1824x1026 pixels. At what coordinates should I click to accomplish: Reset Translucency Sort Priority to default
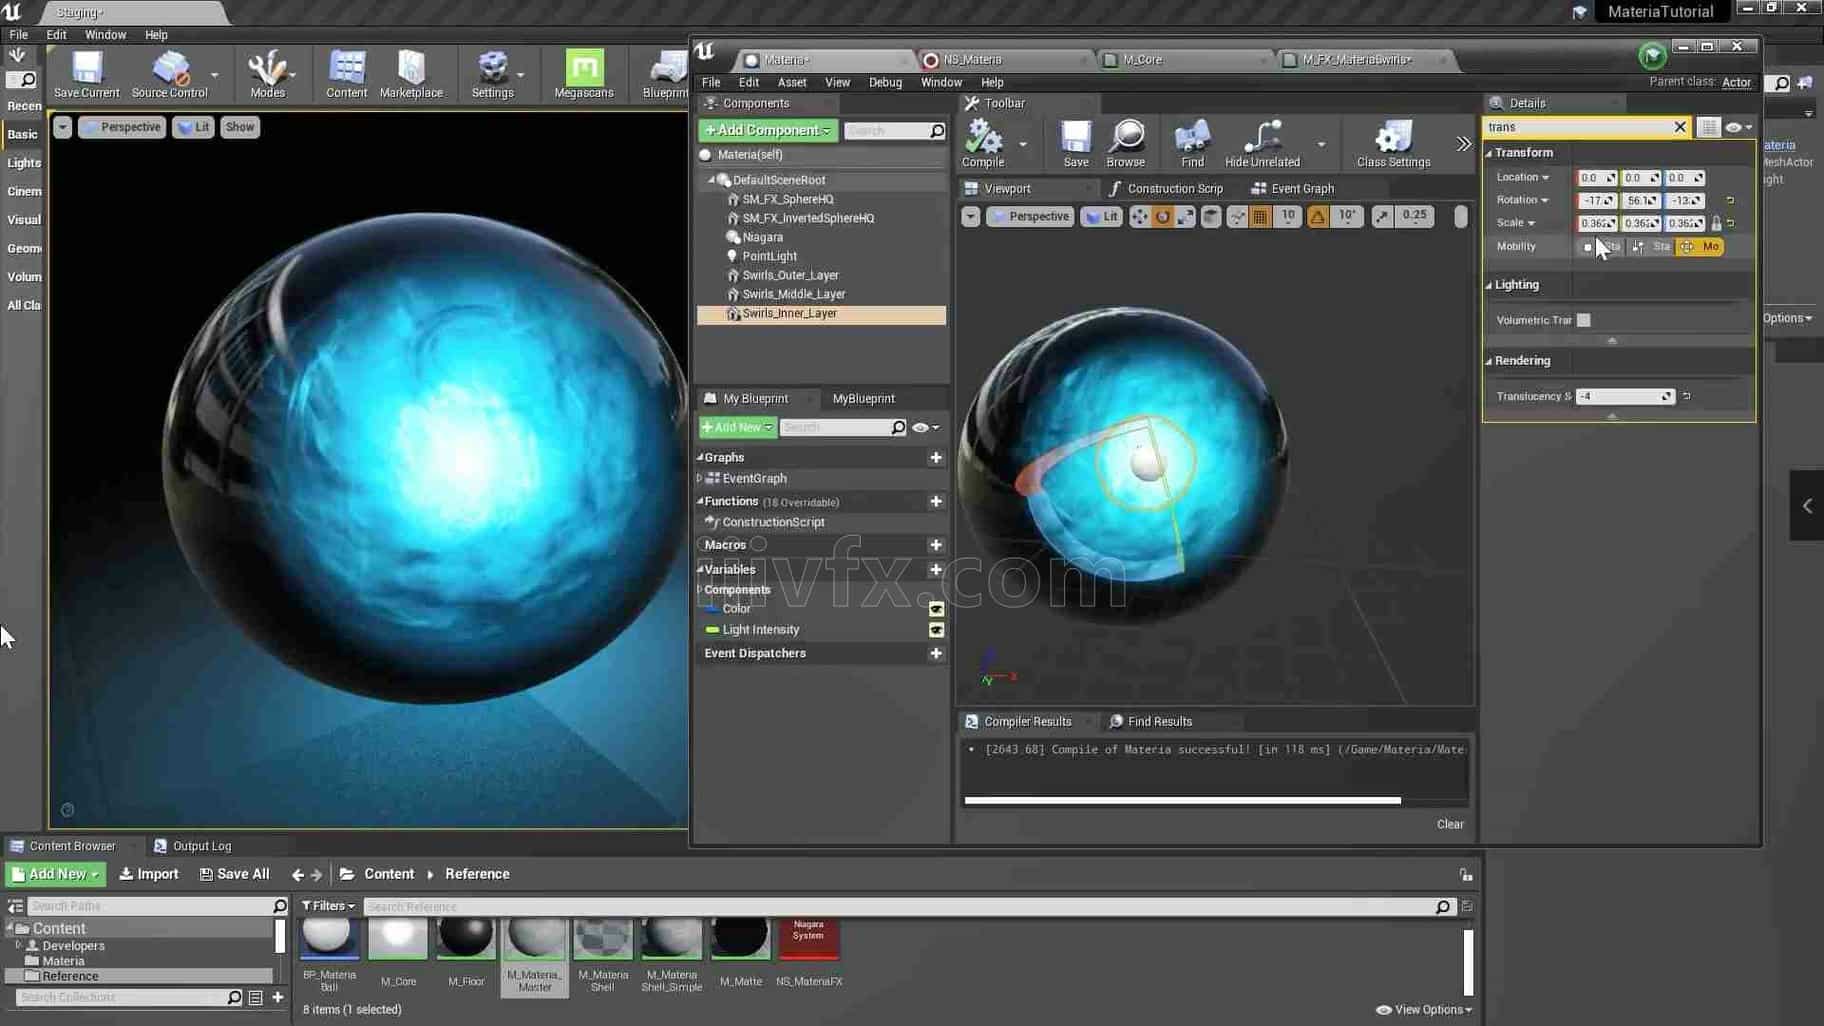pyautogui.click(x=1686, y=396)
